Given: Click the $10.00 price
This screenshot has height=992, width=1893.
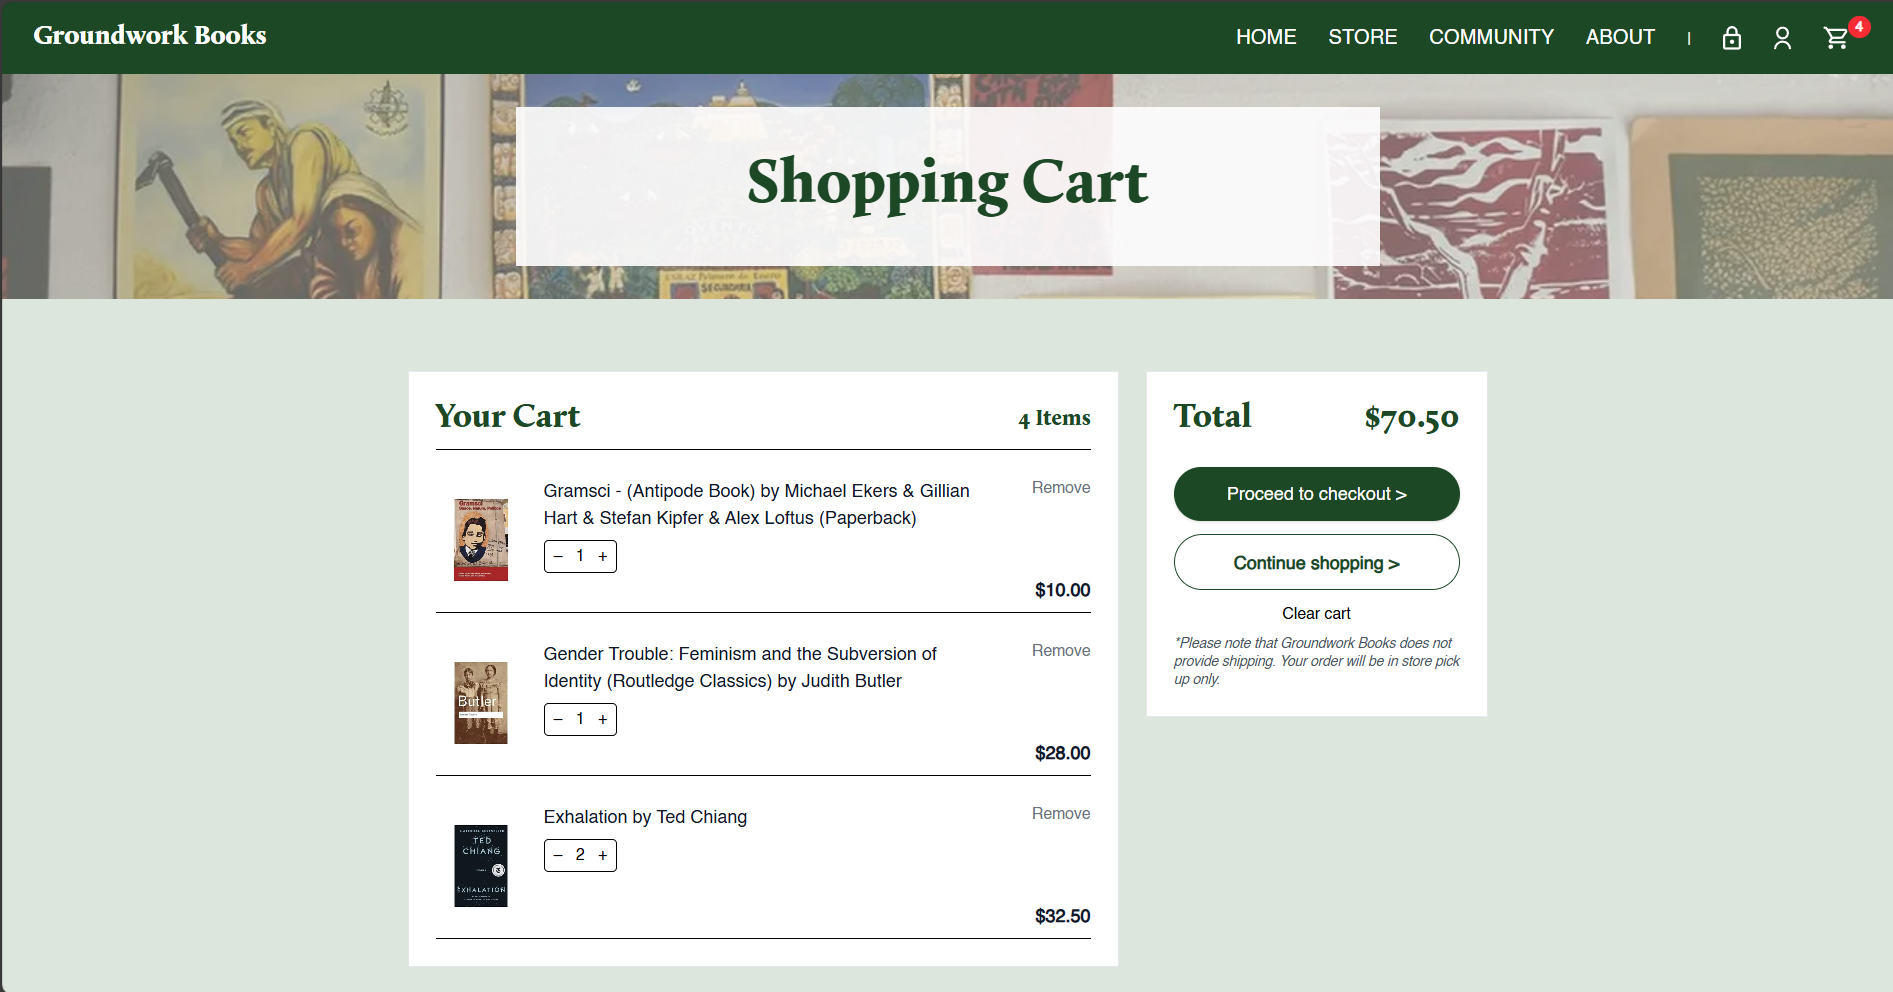Looking at the screenshot, I should [x=1062, y=590].
